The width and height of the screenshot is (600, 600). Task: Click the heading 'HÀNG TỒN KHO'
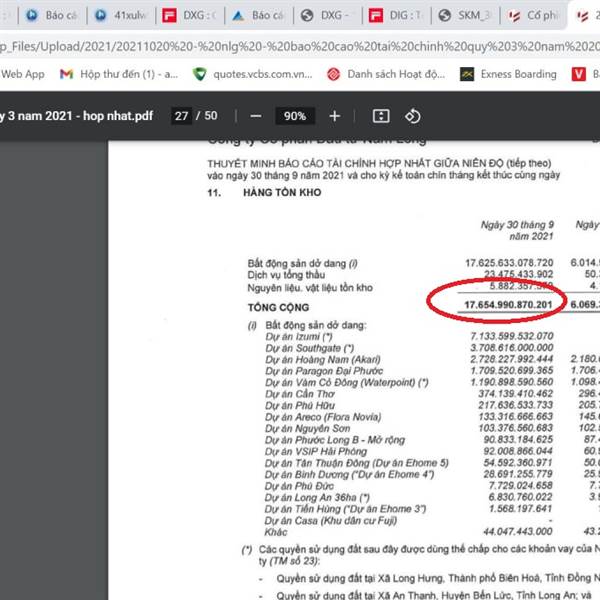(282, 192)
